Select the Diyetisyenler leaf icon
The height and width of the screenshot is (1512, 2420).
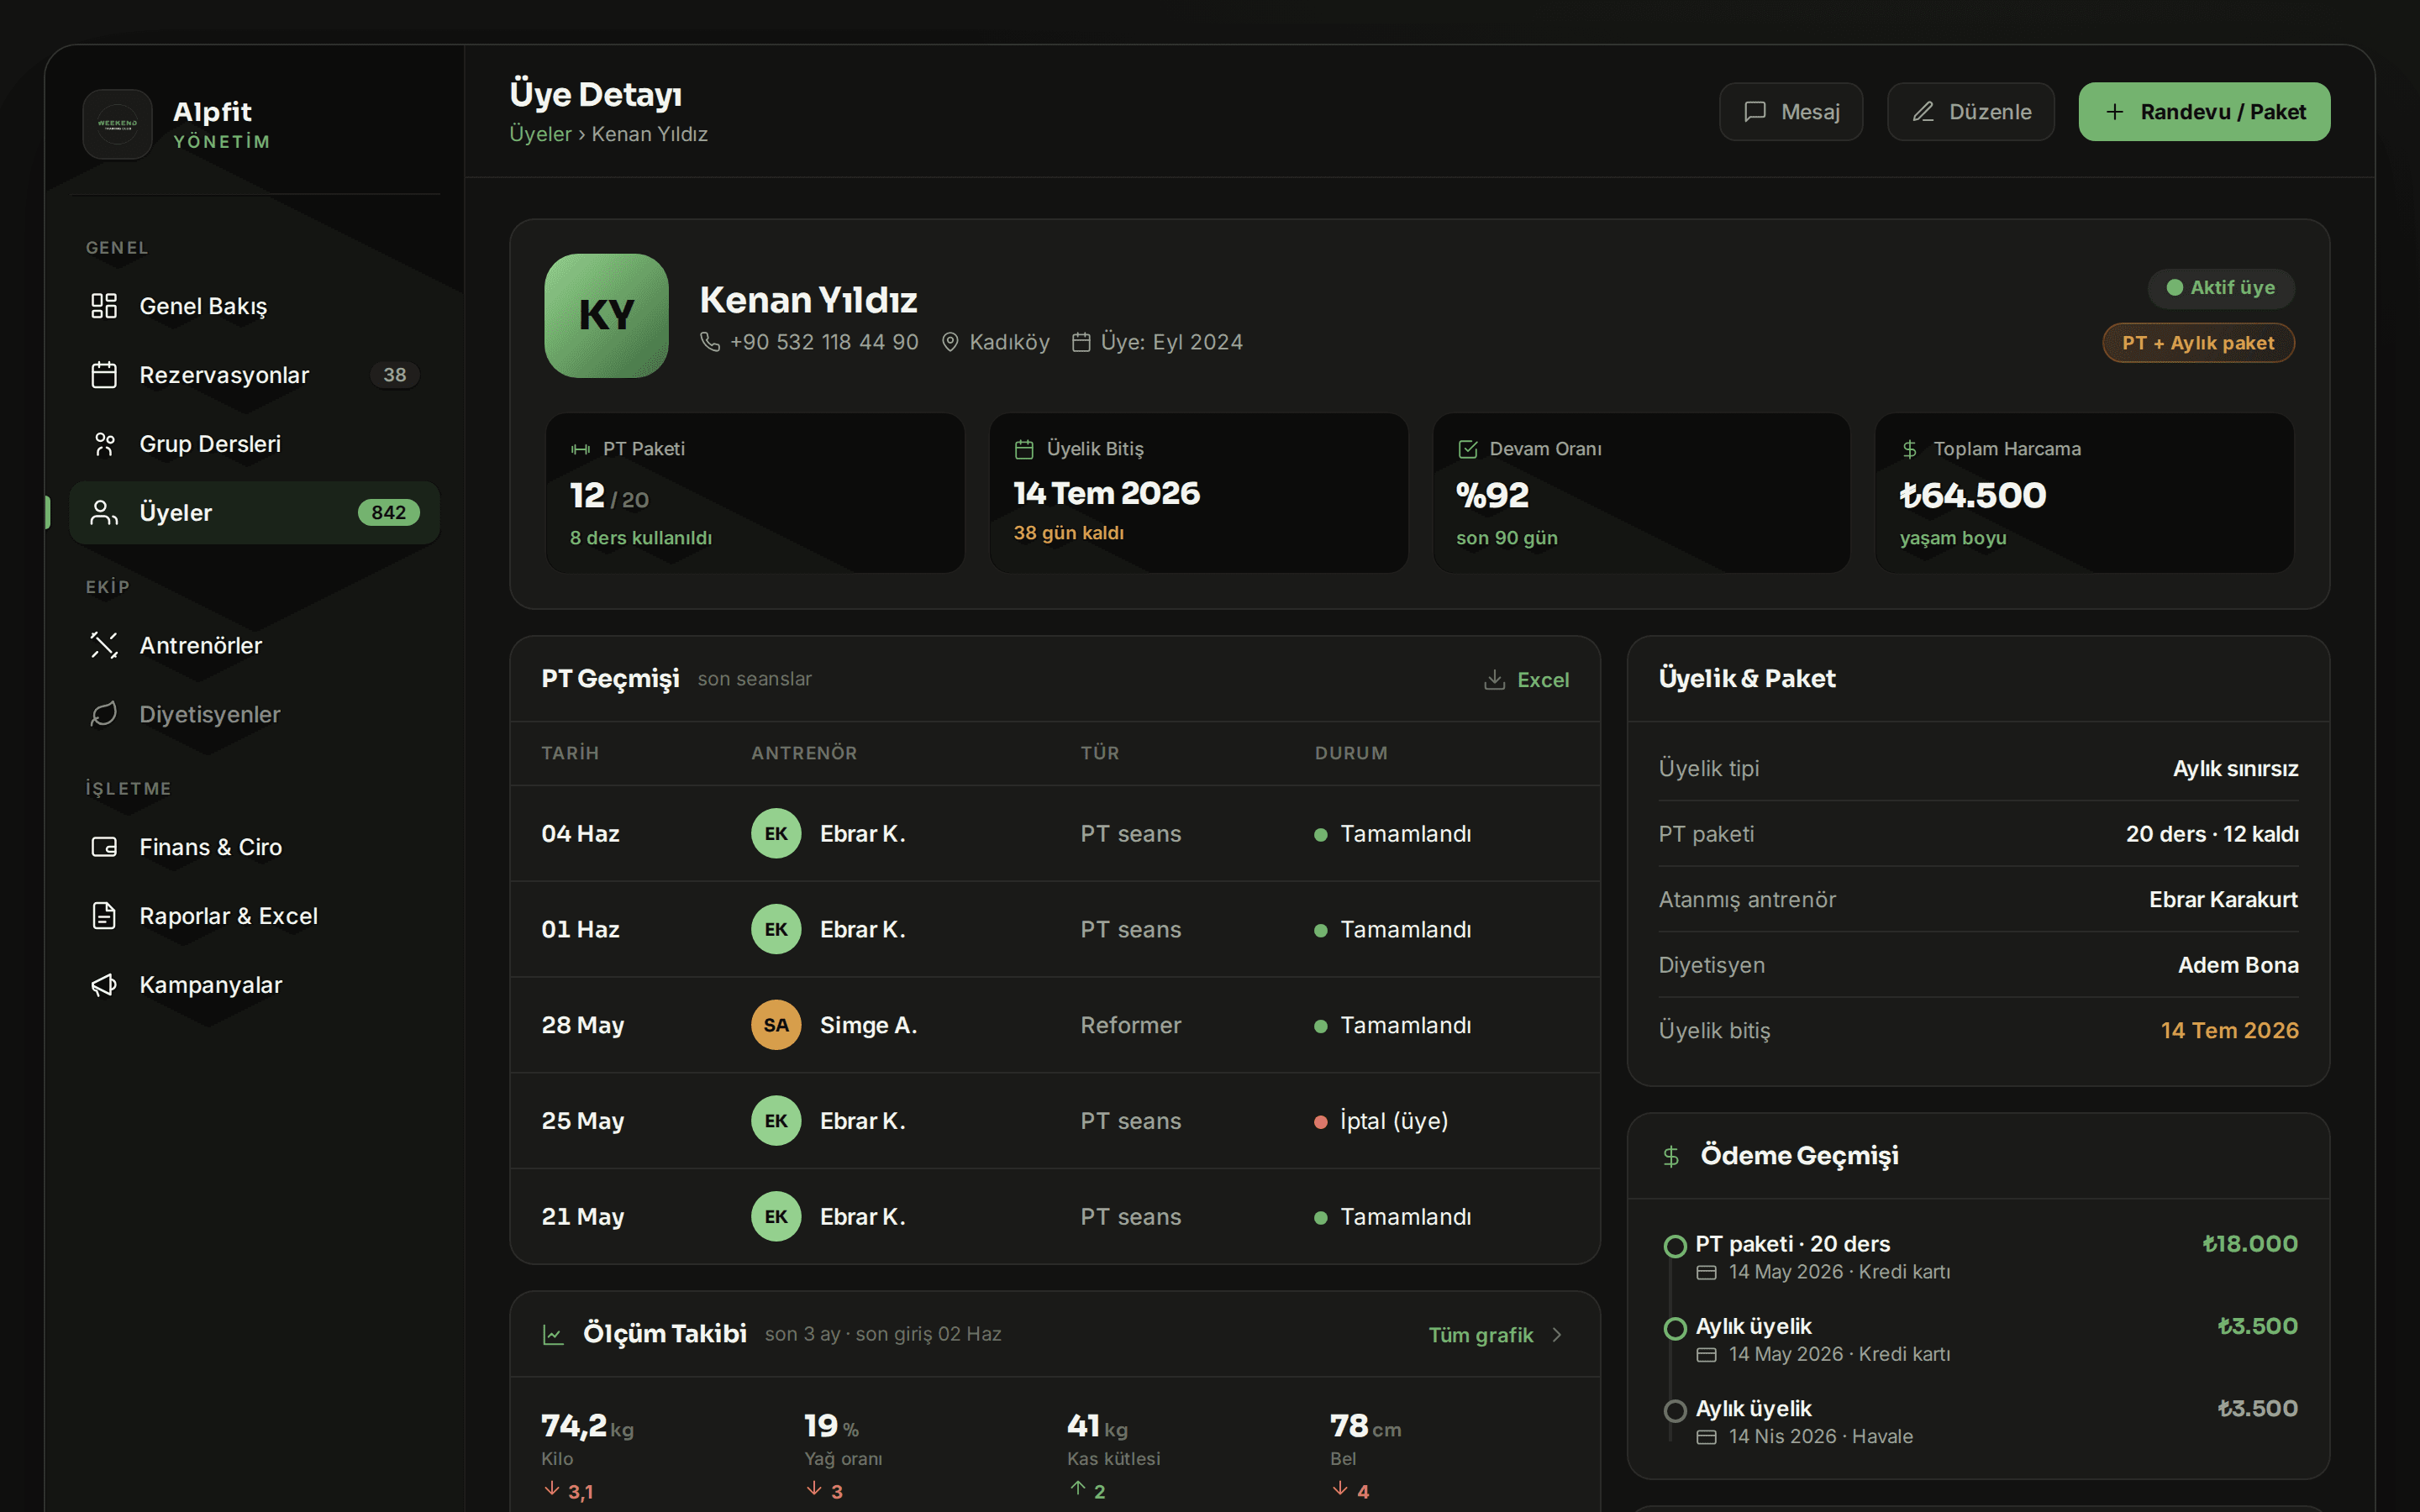click(104, 714)
